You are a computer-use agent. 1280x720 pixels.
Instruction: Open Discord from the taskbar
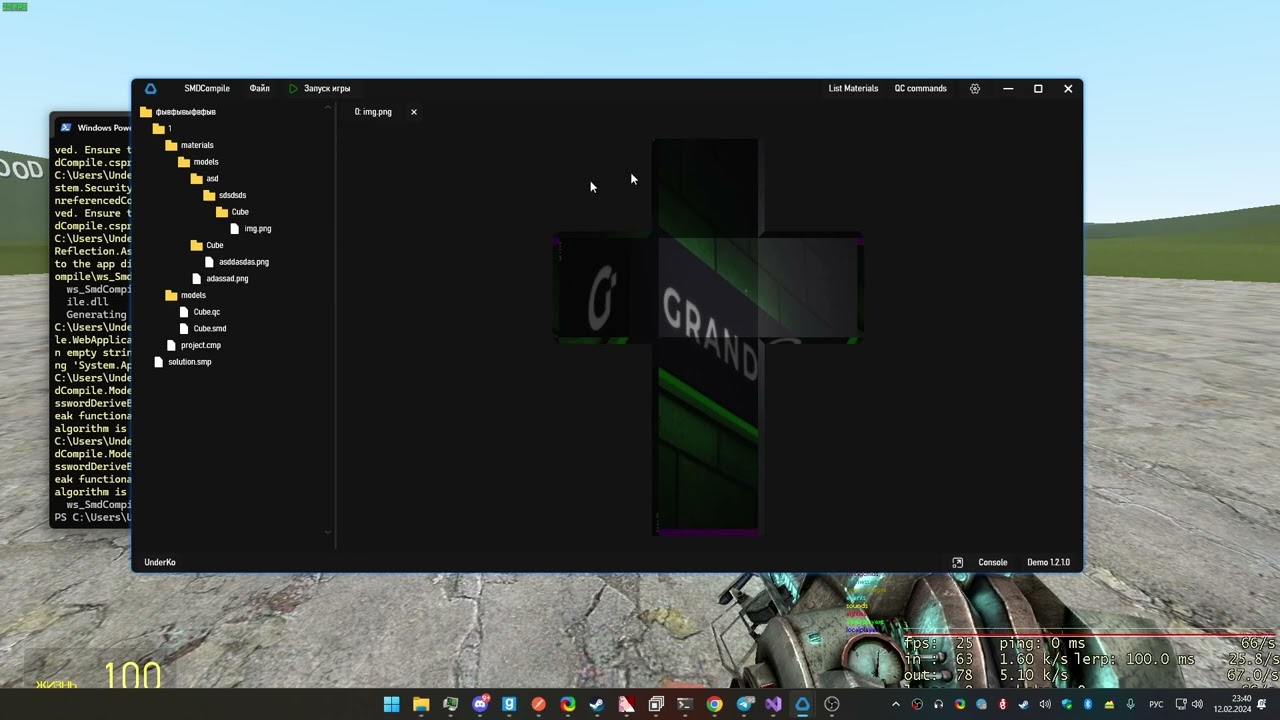[x=480, y=704]
